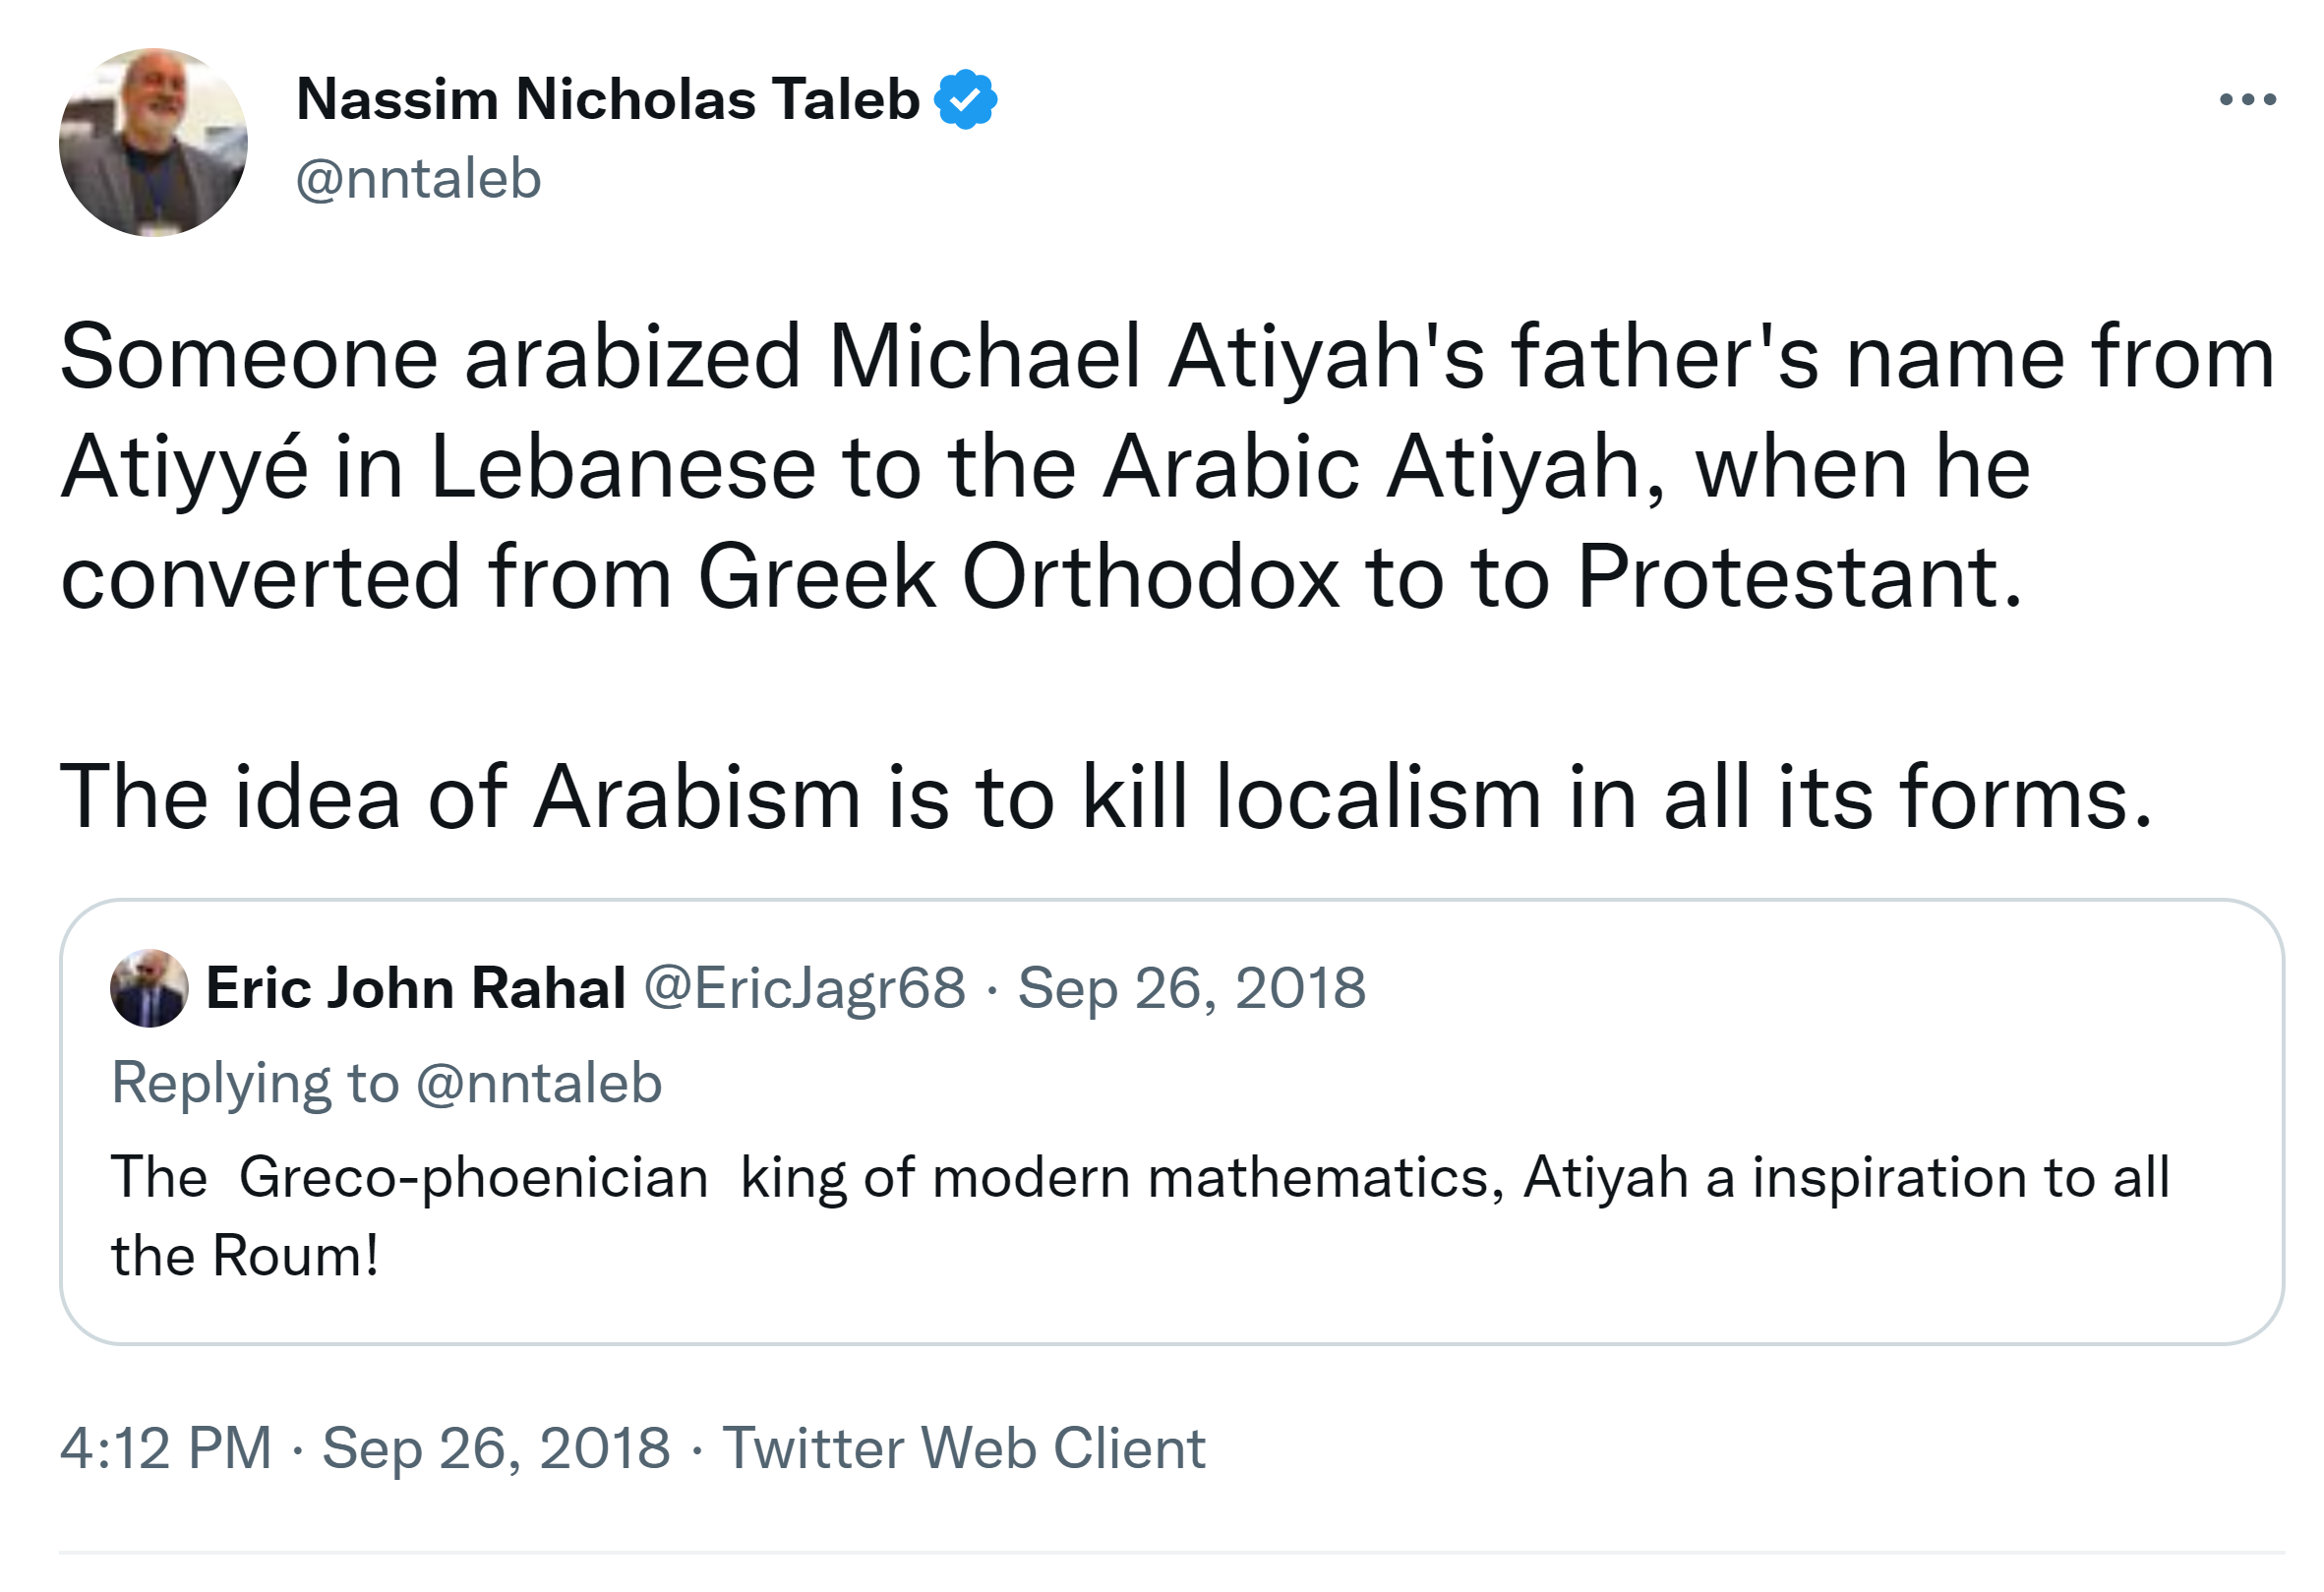Click the blue verified badge
Screen dimensions: 2324x1592
click(965, 99)
